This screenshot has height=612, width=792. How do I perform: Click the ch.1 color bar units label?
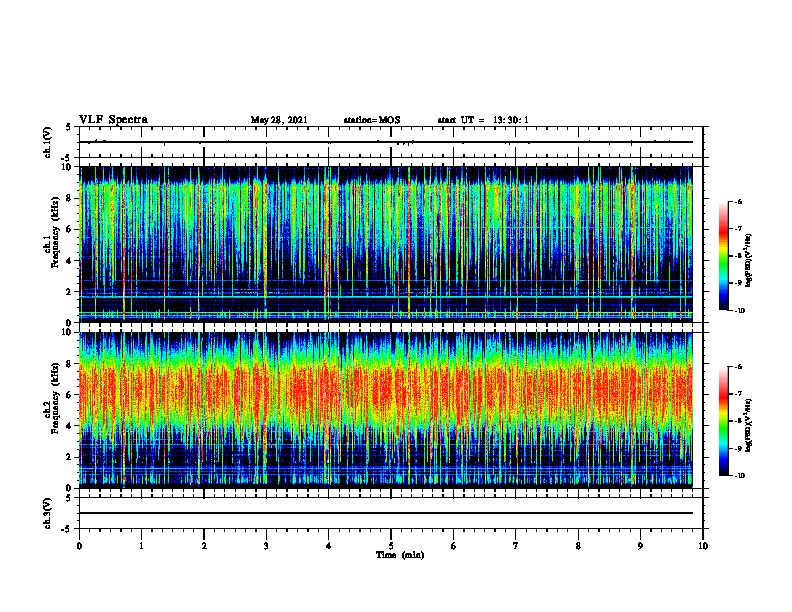749,261
